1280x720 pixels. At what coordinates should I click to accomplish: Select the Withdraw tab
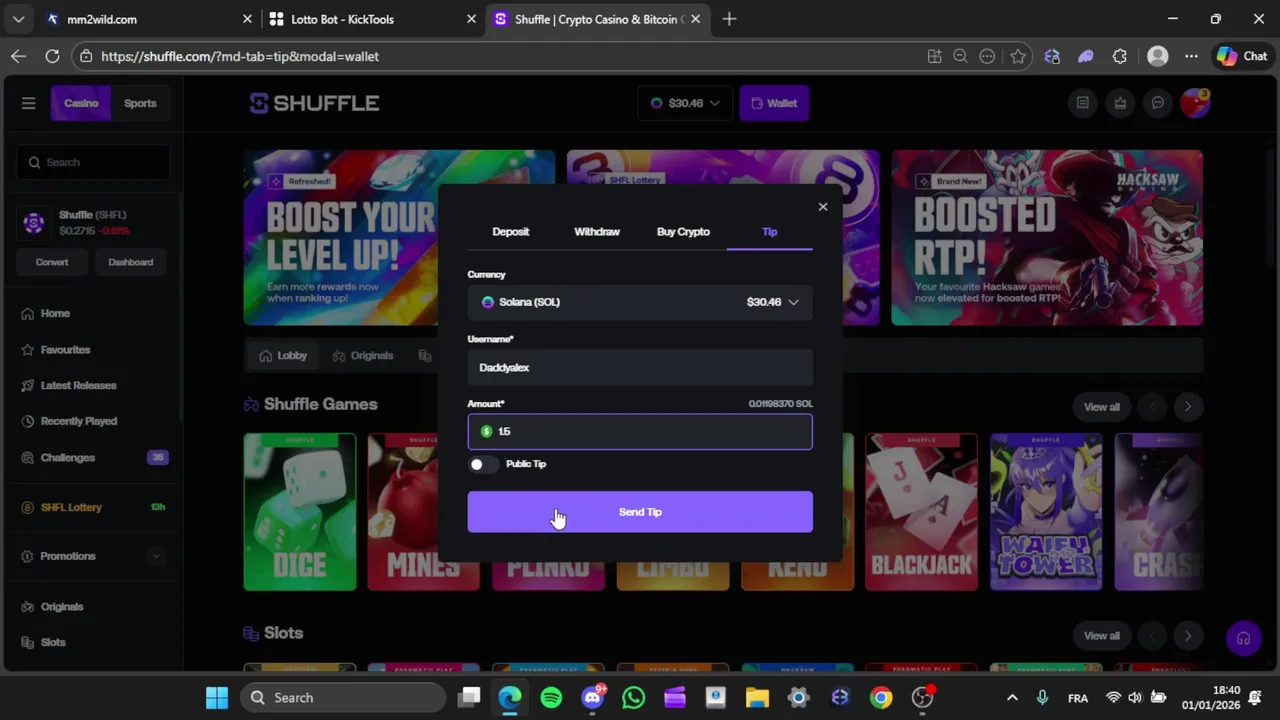(x=597, y=231)
